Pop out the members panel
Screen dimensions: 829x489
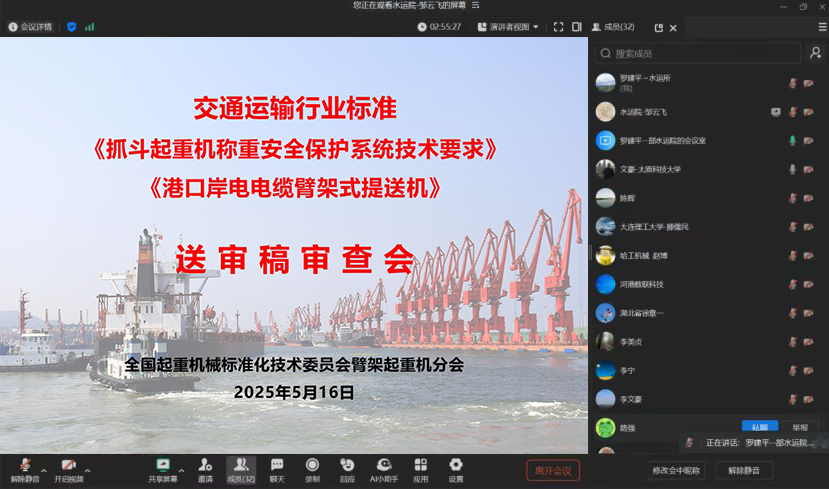(658, 28)
